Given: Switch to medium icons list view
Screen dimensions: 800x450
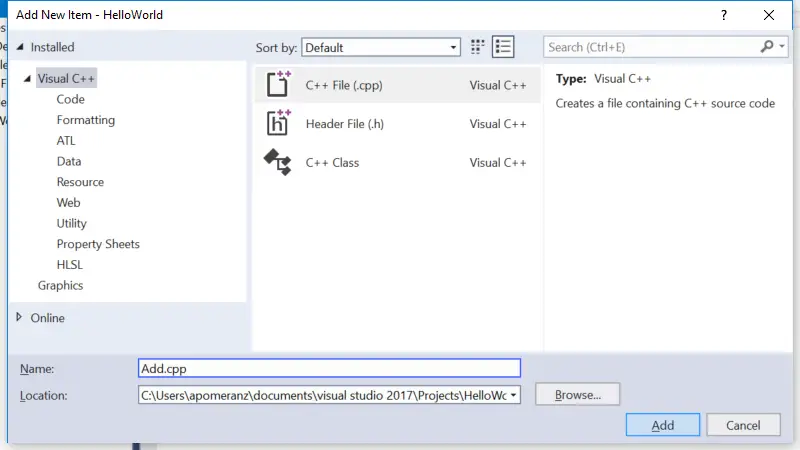Looking at the screenshot, I should 503,47.
